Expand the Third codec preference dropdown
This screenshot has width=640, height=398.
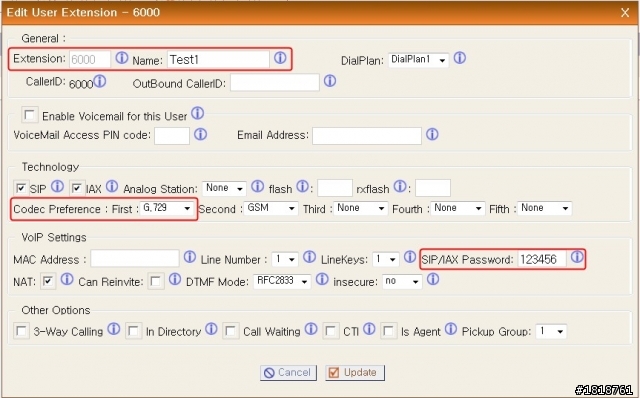[360, 208]
